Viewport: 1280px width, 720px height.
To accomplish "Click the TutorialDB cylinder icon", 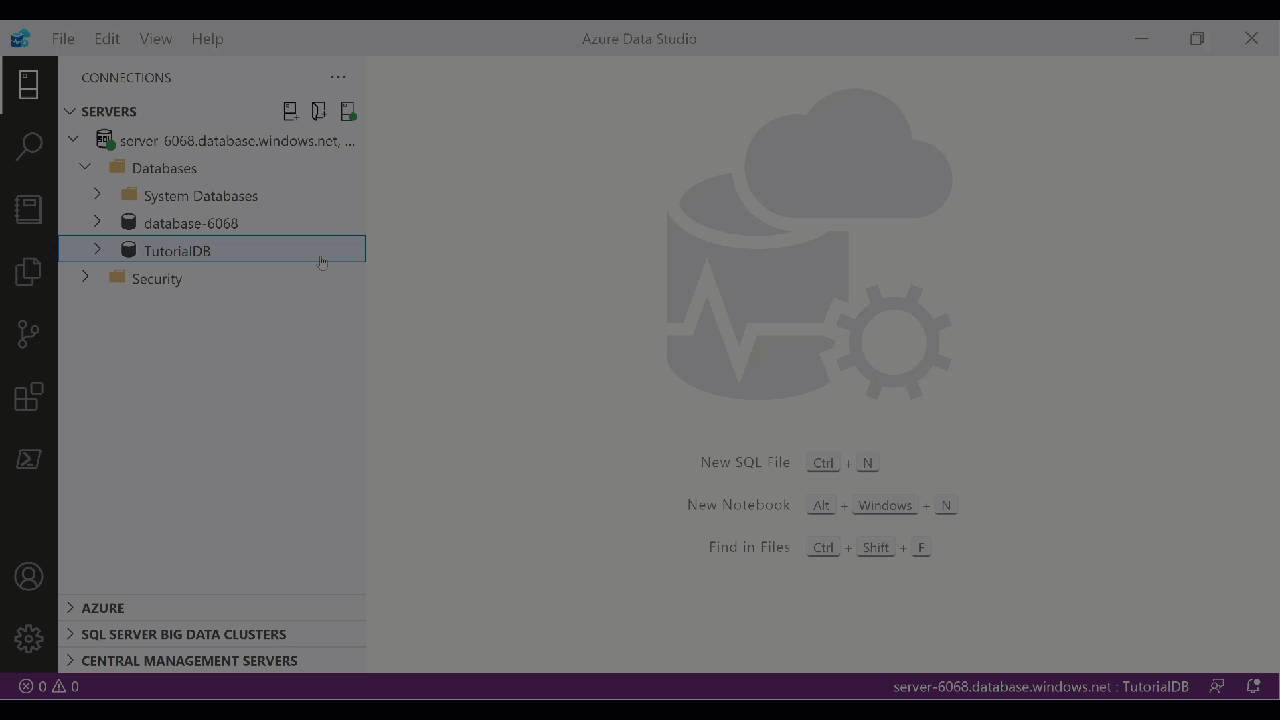I will point(128,250).
